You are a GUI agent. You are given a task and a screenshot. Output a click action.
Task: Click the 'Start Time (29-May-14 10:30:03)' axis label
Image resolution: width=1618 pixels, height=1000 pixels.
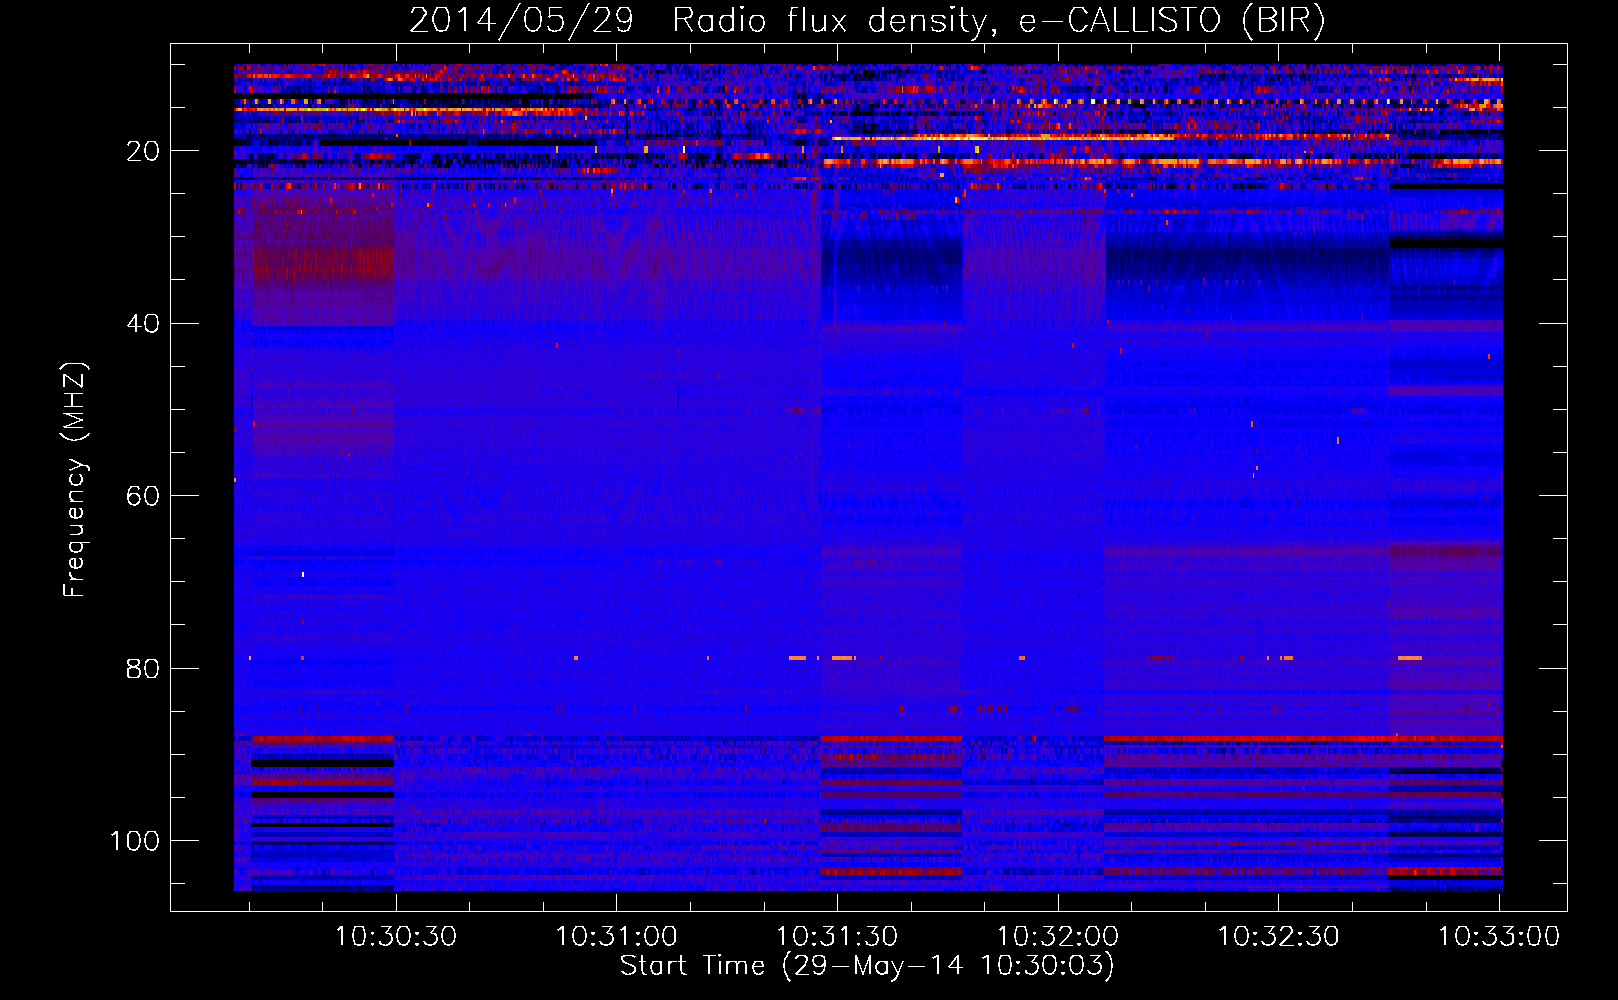tap(866, 966)
